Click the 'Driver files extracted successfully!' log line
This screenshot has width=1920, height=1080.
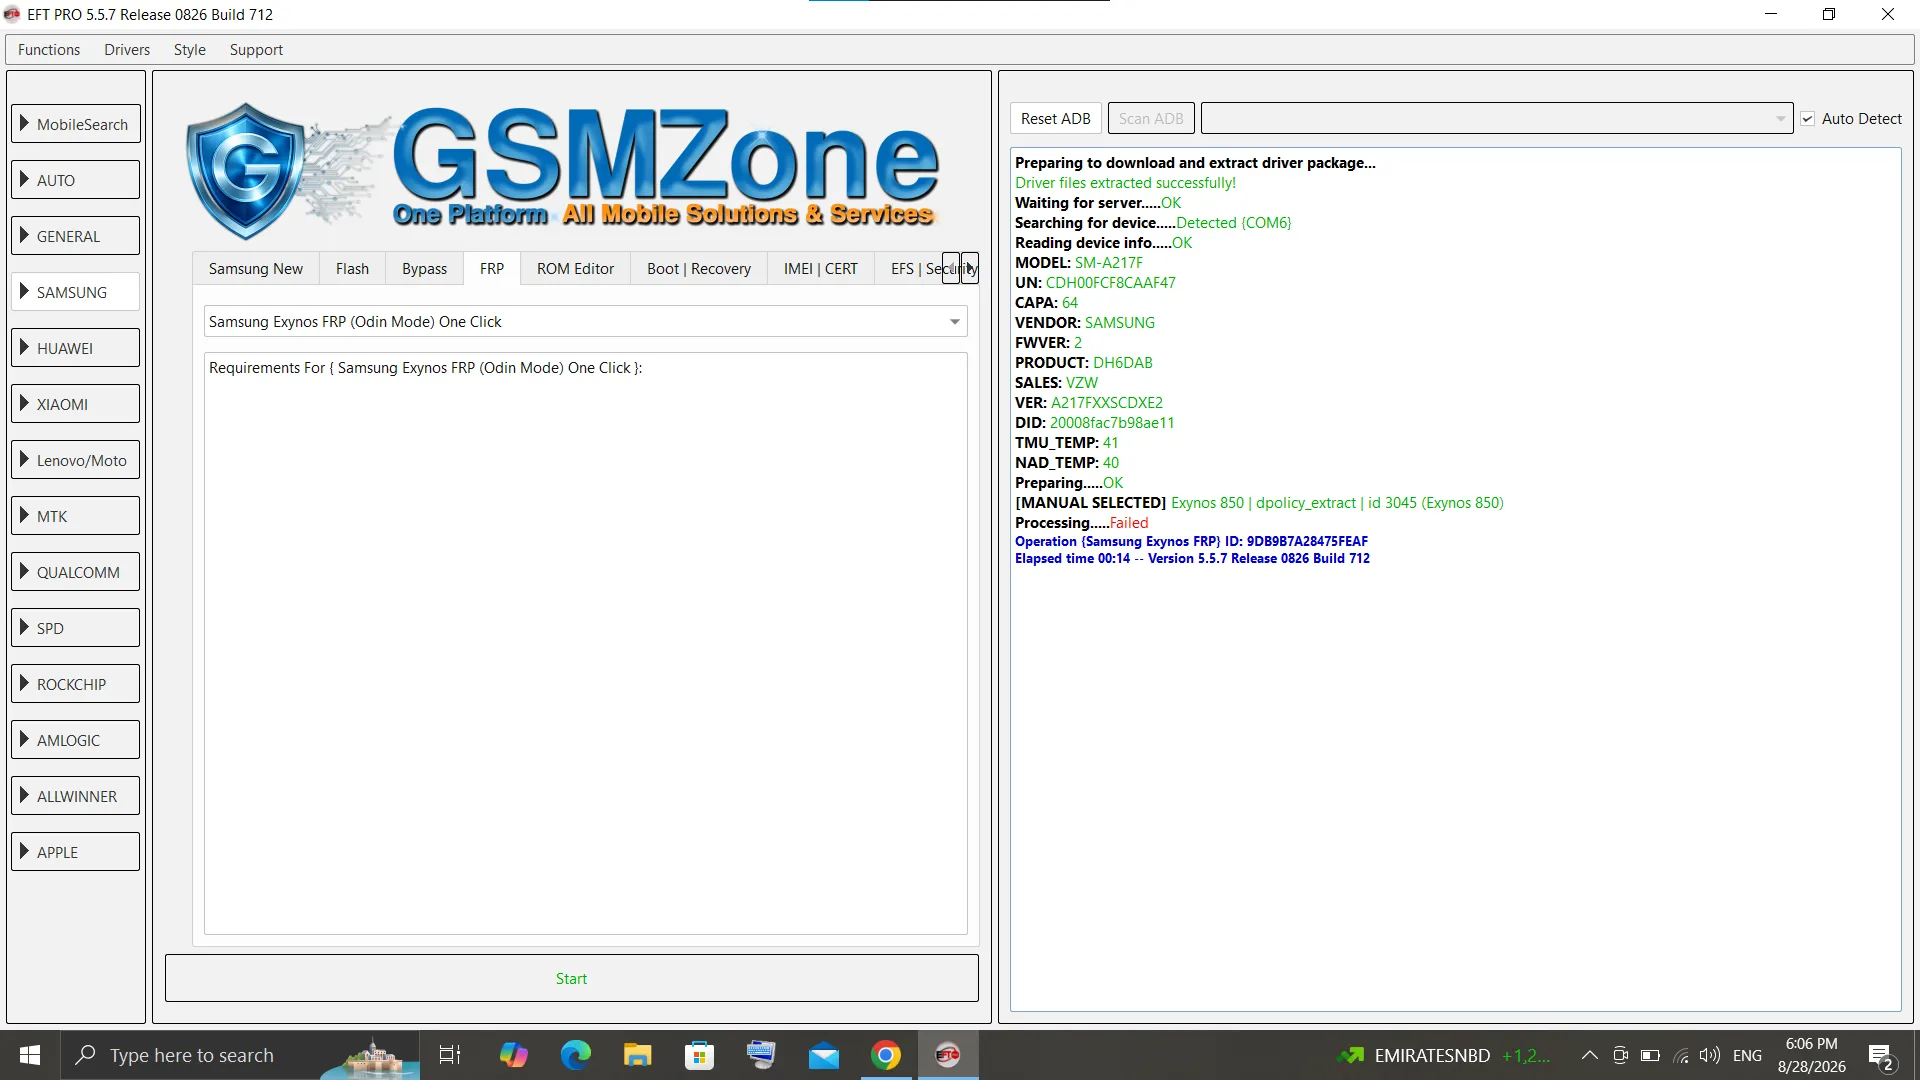pyautogui.click(x=1125, y=183)
